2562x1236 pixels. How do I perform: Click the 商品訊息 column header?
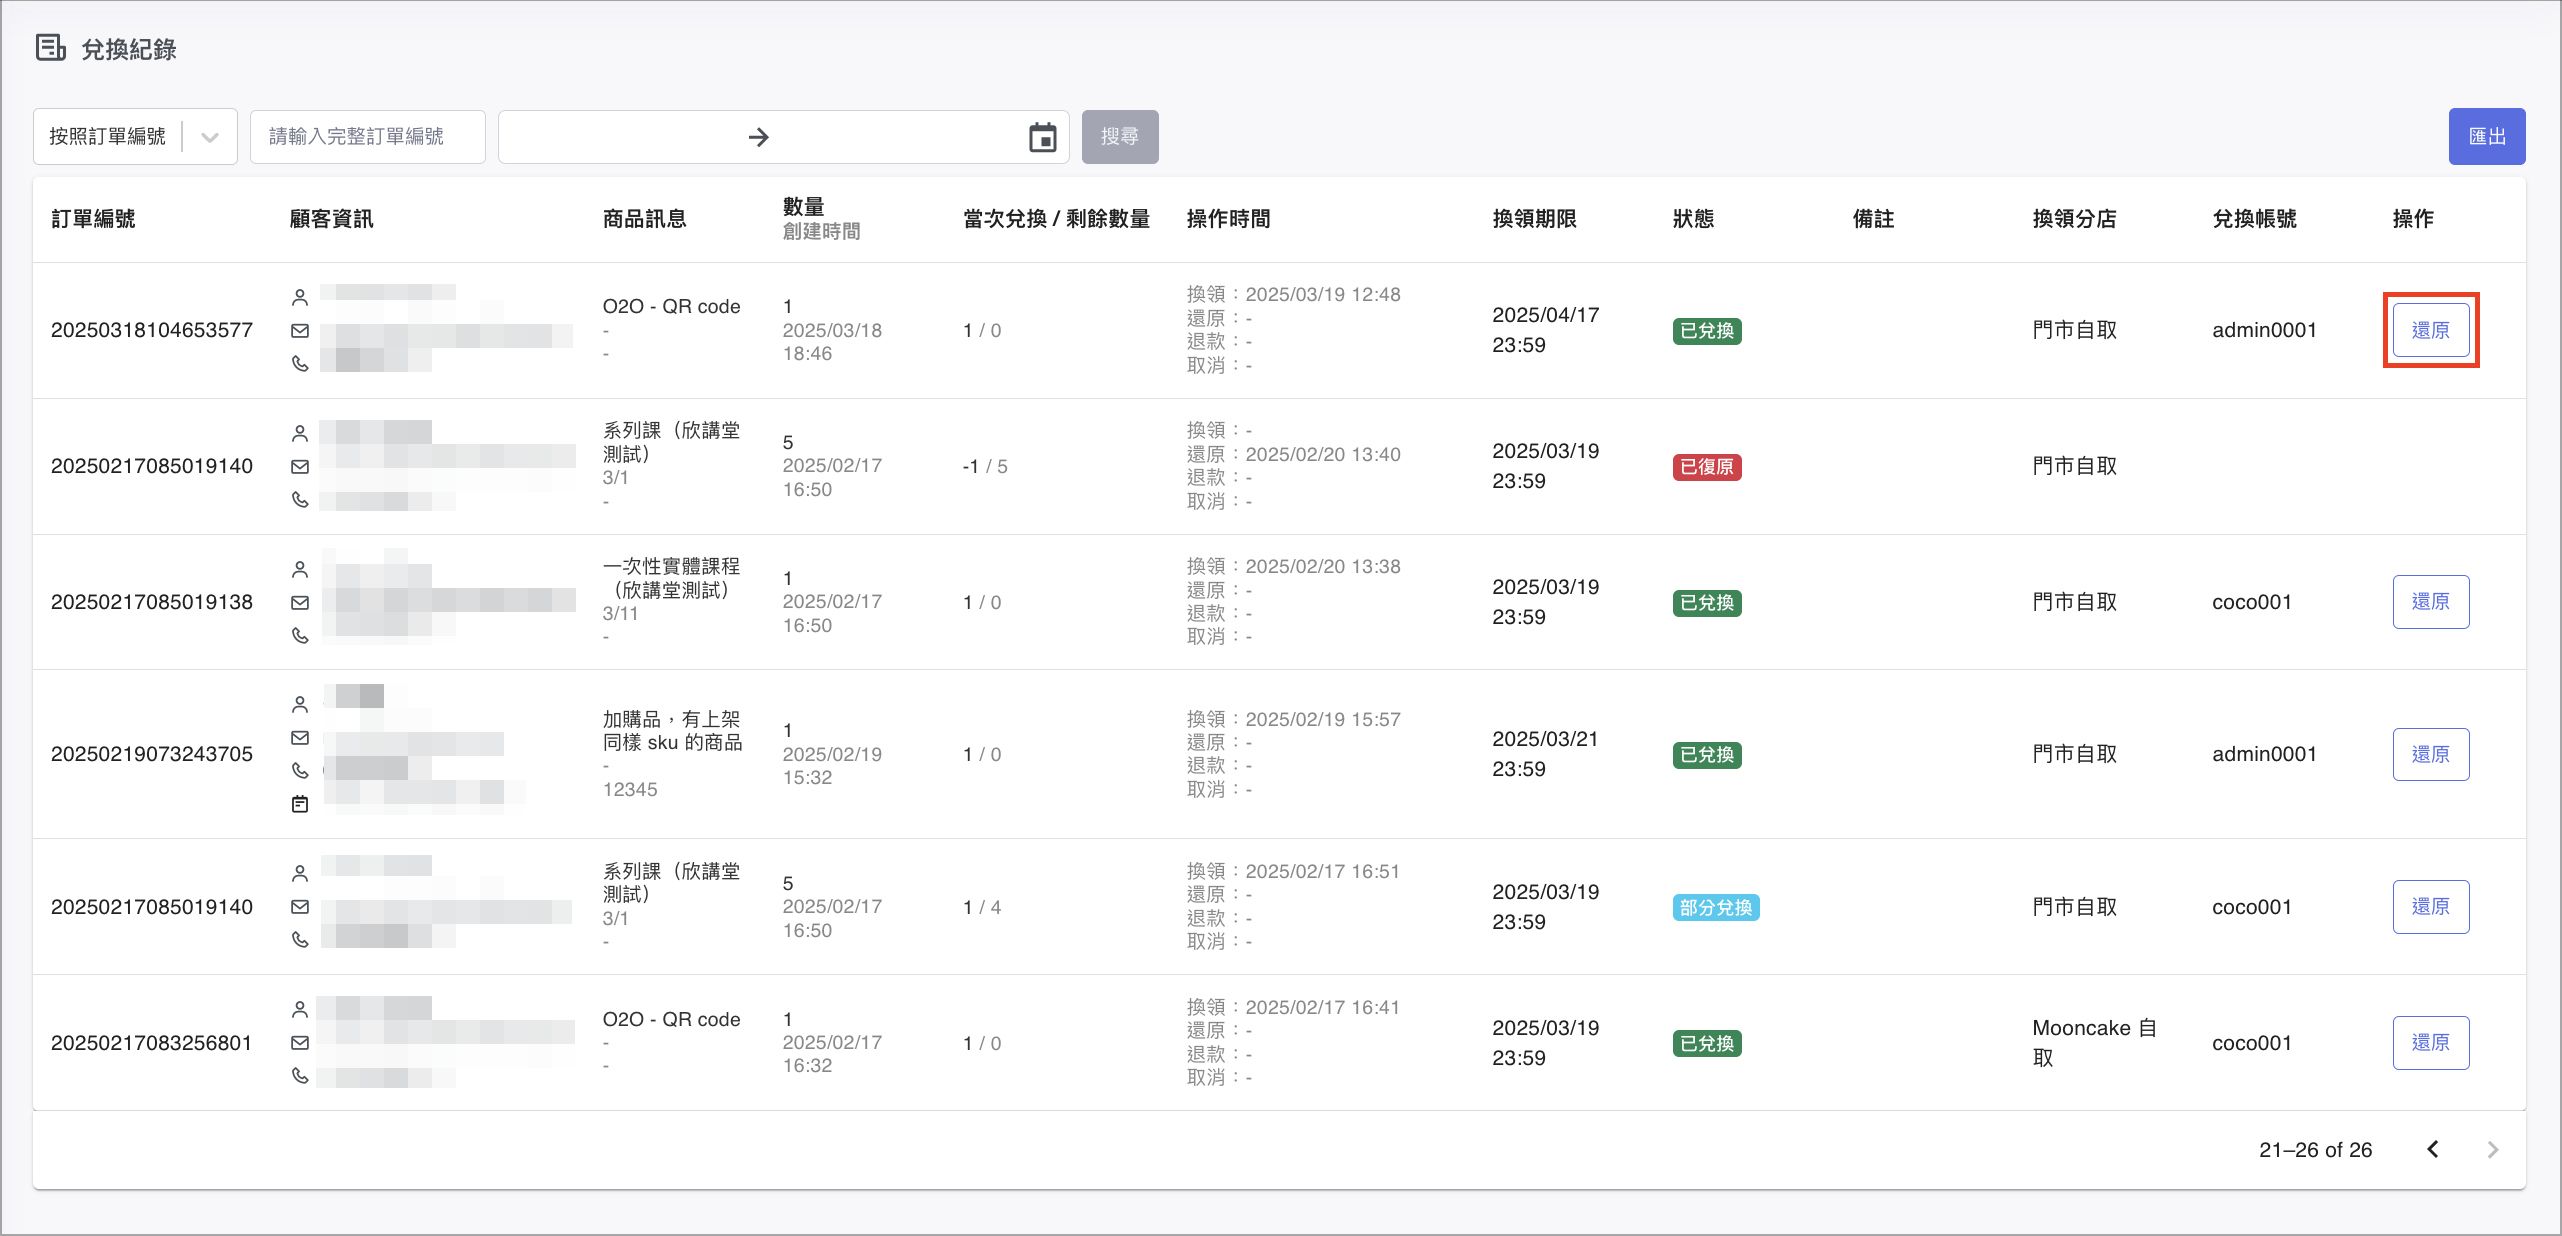pos(644,219)
